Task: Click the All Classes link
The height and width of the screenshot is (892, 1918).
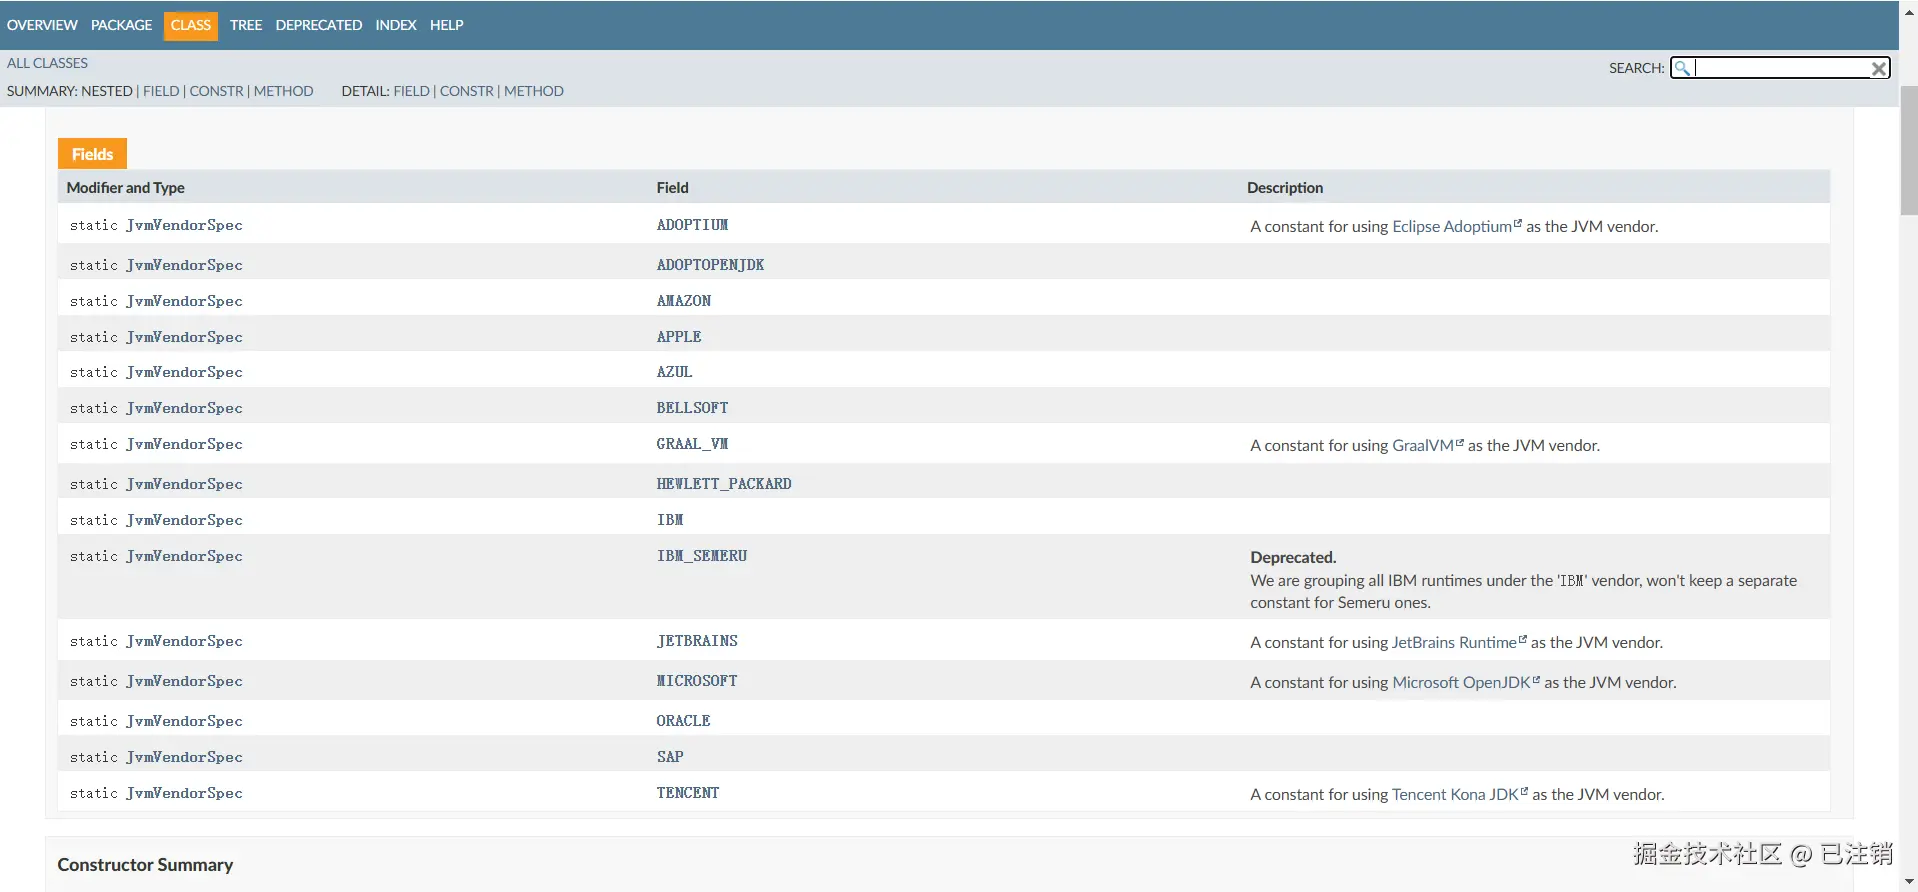Action: [x=47, y=63]
